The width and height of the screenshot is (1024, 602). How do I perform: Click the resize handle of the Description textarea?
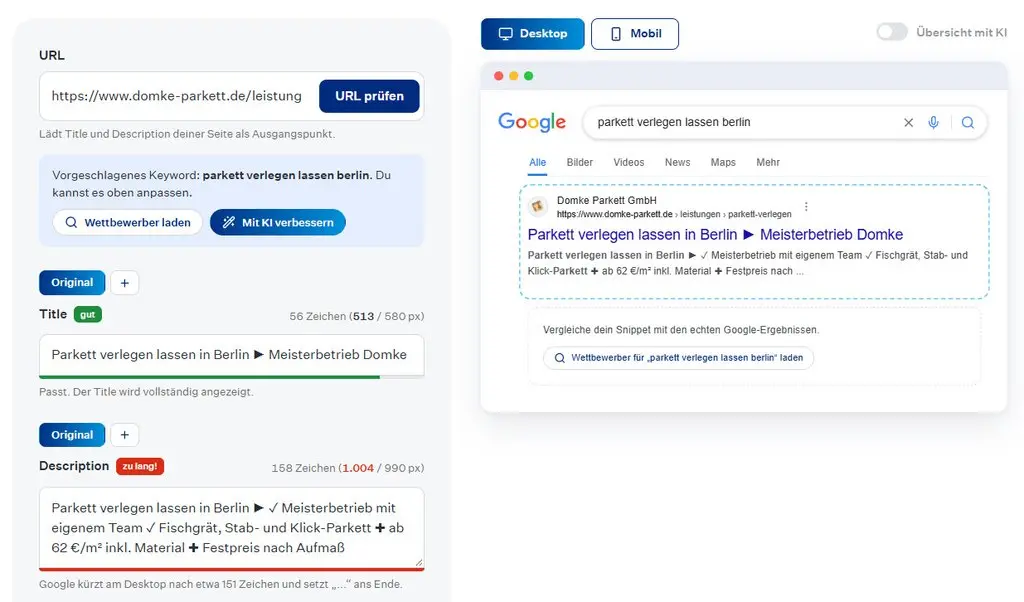tap(419, 562)
